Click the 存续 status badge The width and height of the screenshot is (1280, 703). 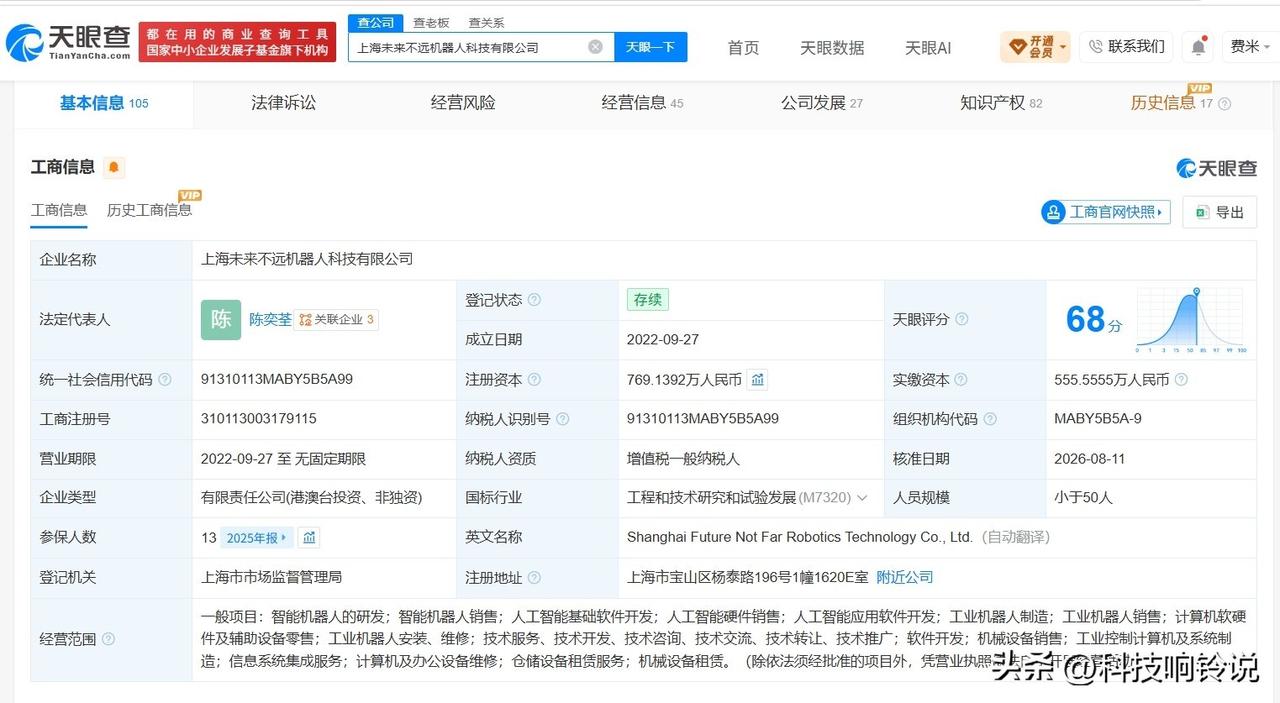click(648, 300)
